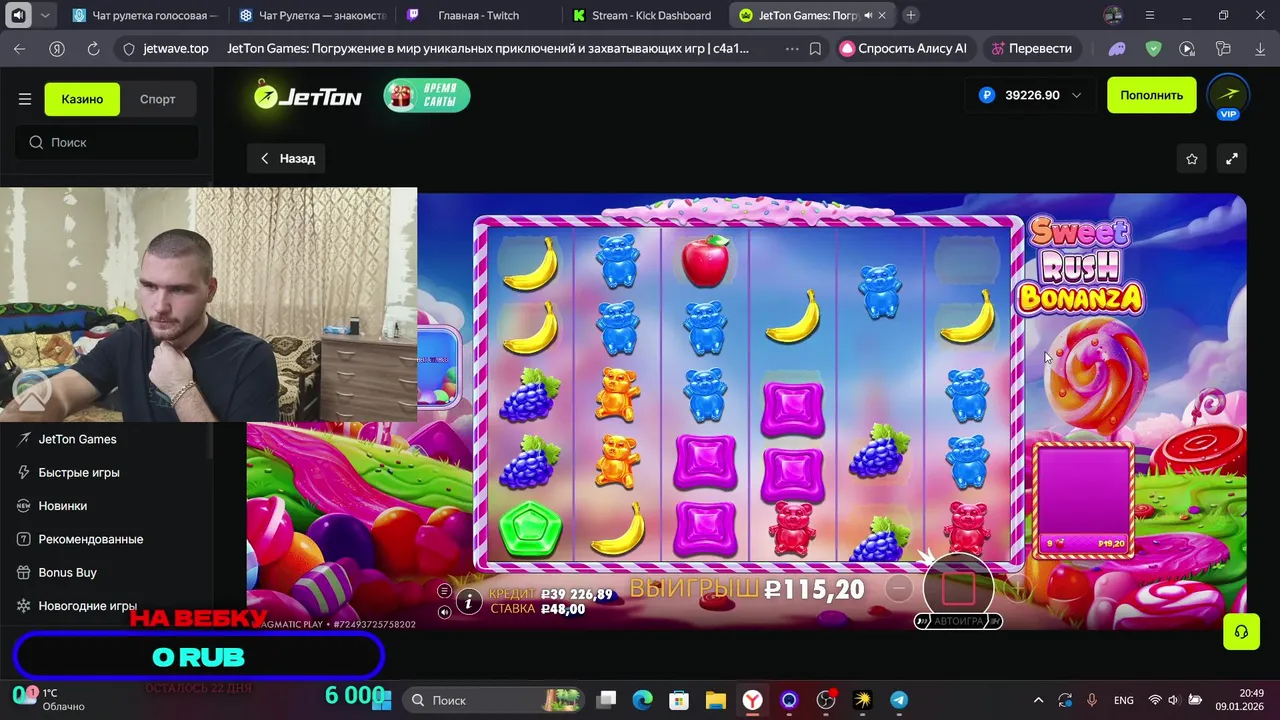Add game to favorites with star icon

(1192, 158)
